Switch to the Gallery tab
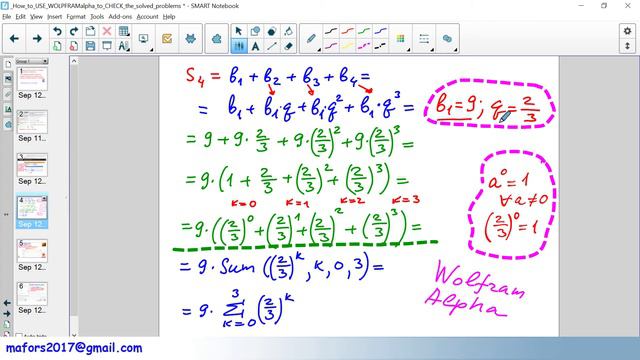 [8, 80]
